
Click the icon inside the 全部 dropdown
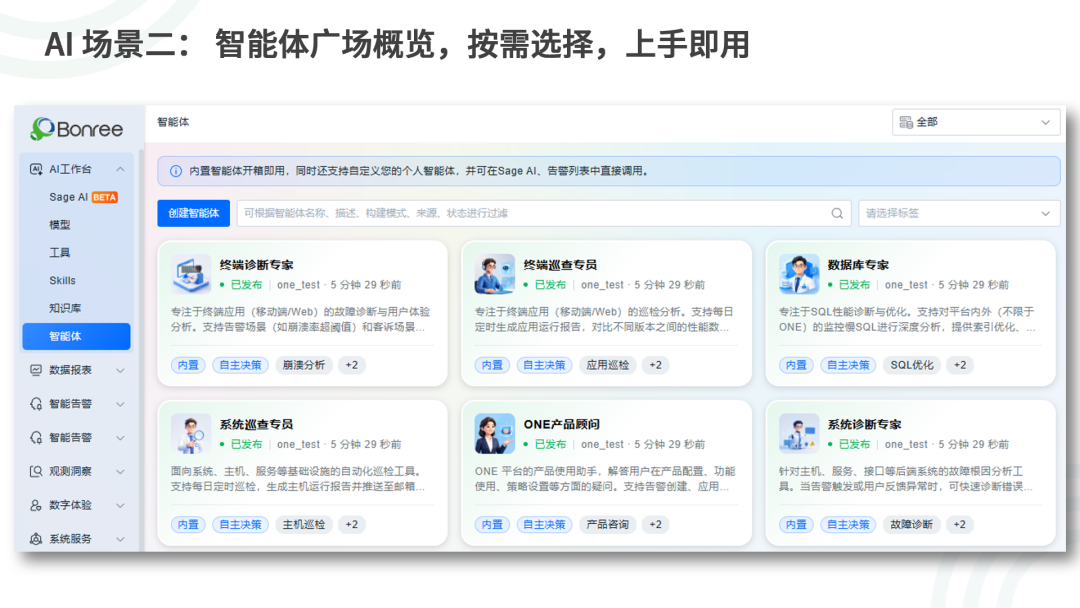pyautogui.click(x=906, y=122)
